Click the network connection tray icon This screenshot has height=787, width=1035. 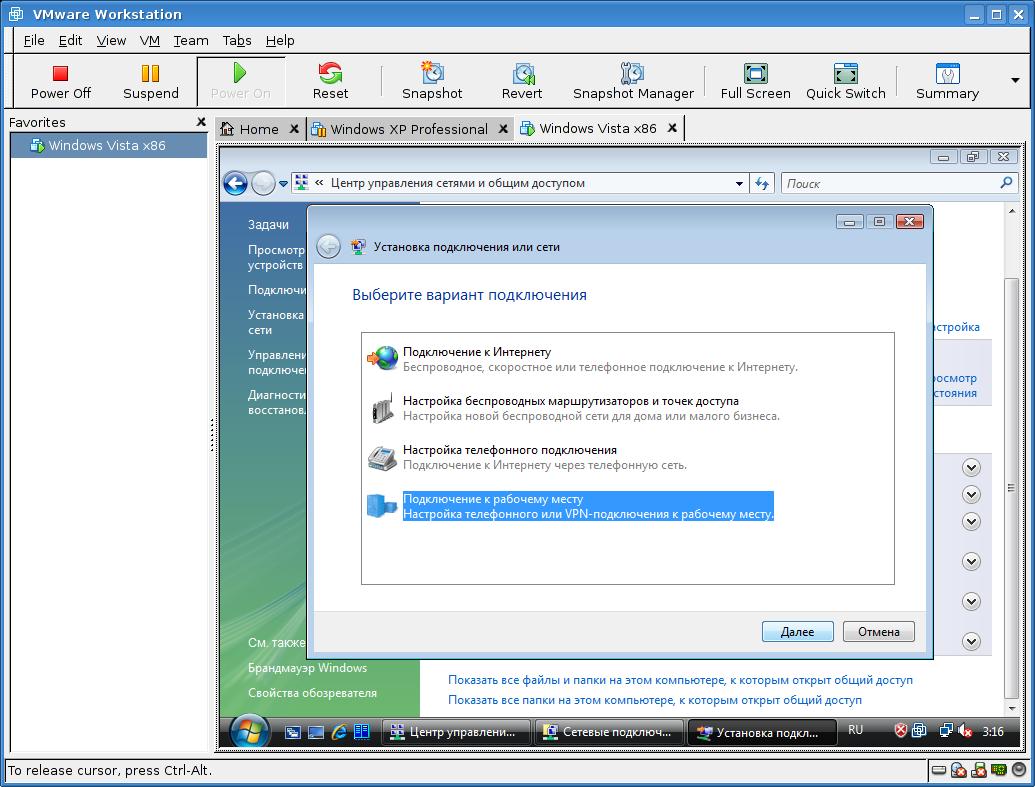[946, 730]
